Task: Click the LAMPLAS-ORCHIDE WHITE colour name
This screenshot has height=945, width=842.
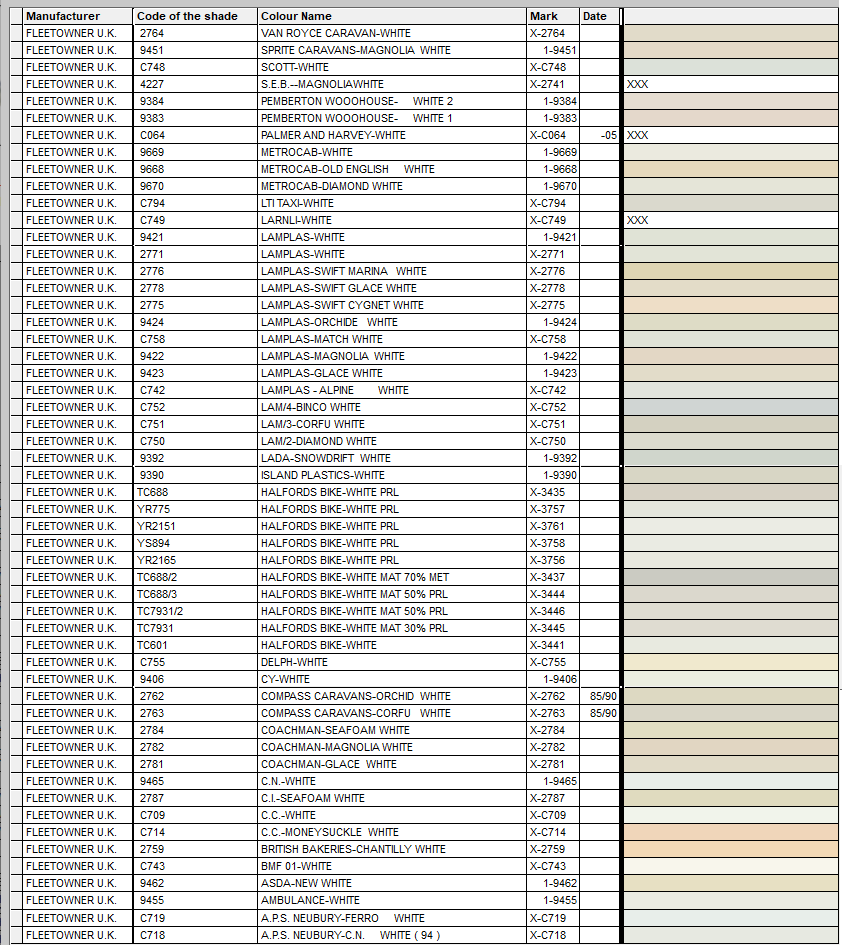Action: coord(329,322)
